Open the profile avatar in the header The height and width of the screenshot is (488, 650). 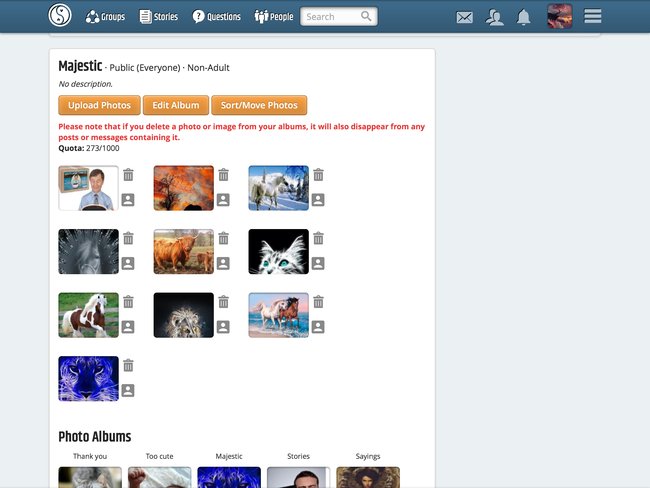(560, 16)
